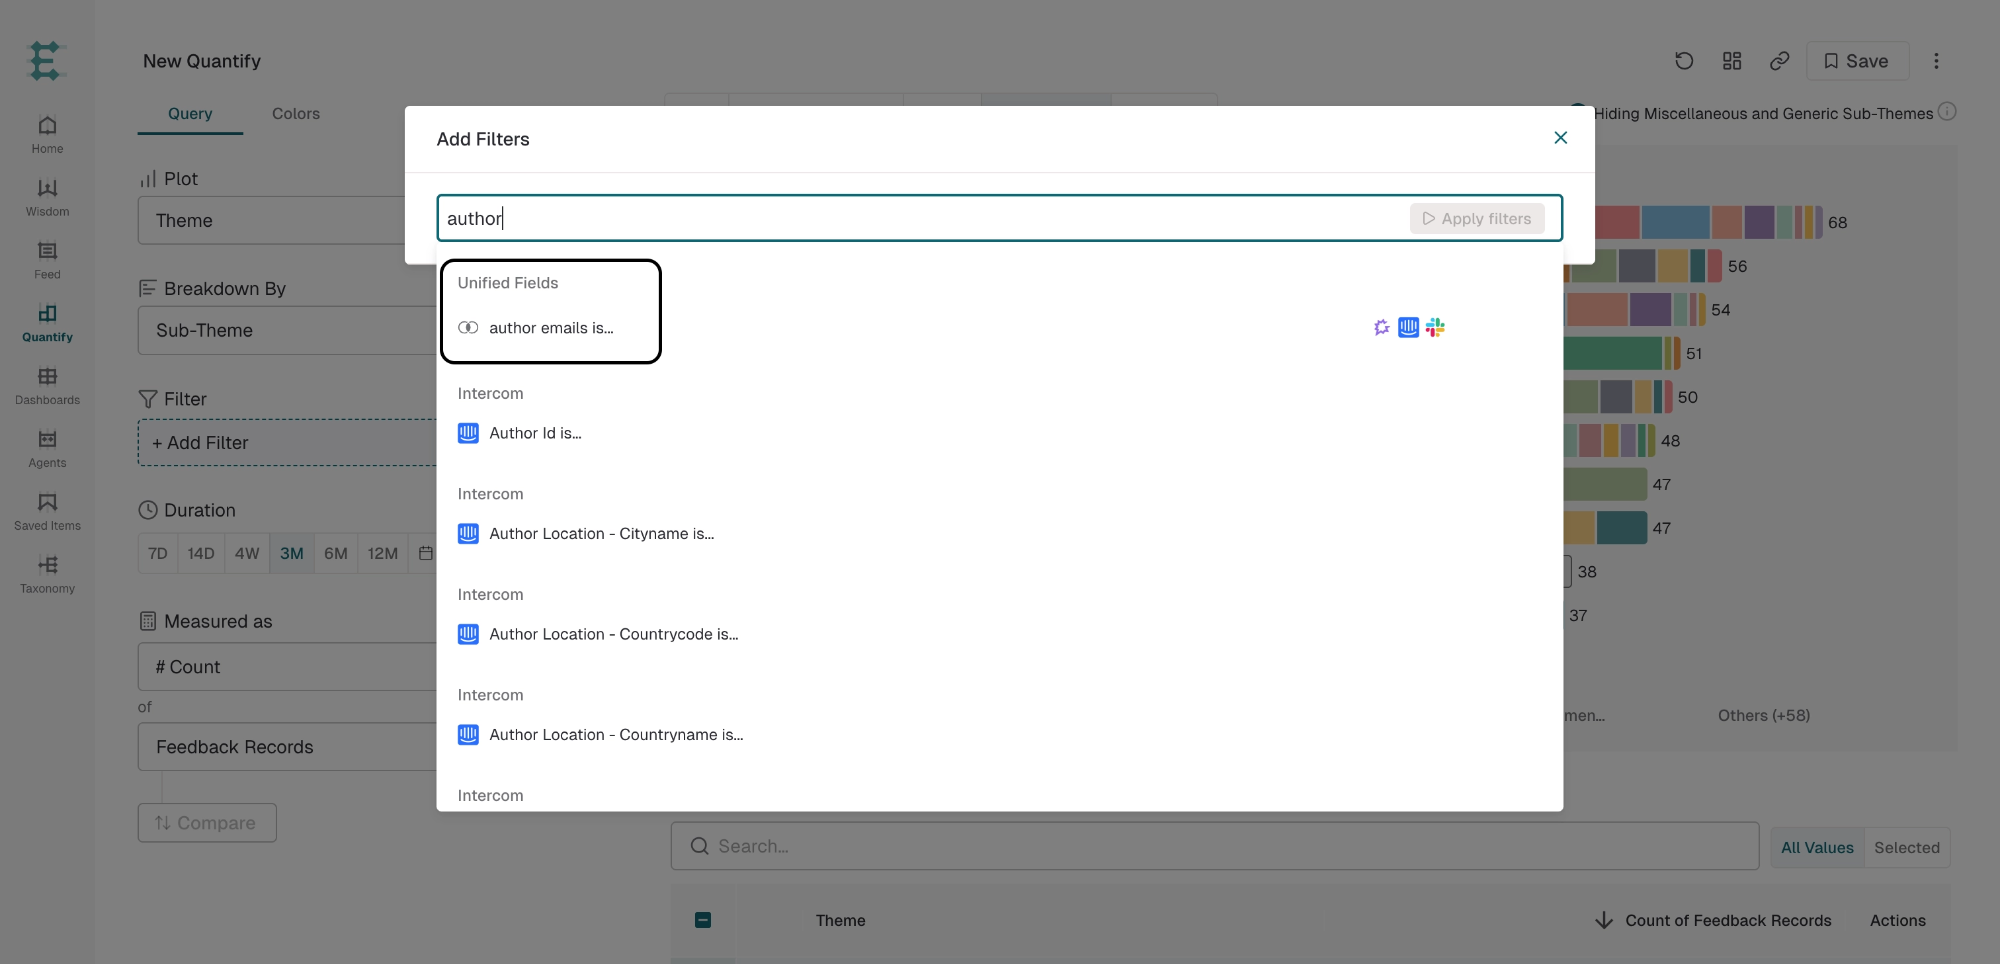Go to Wisdom in the sidebar

coord(47,198)
